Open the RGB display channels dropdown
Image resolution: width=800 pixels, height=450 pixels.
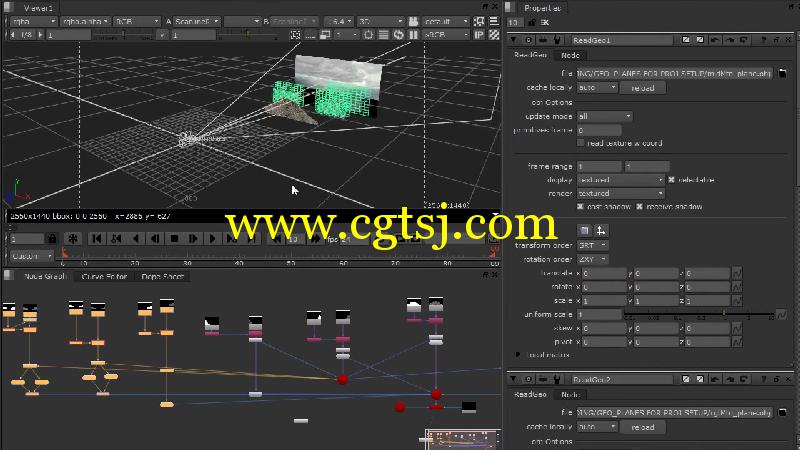click(137, 21)
